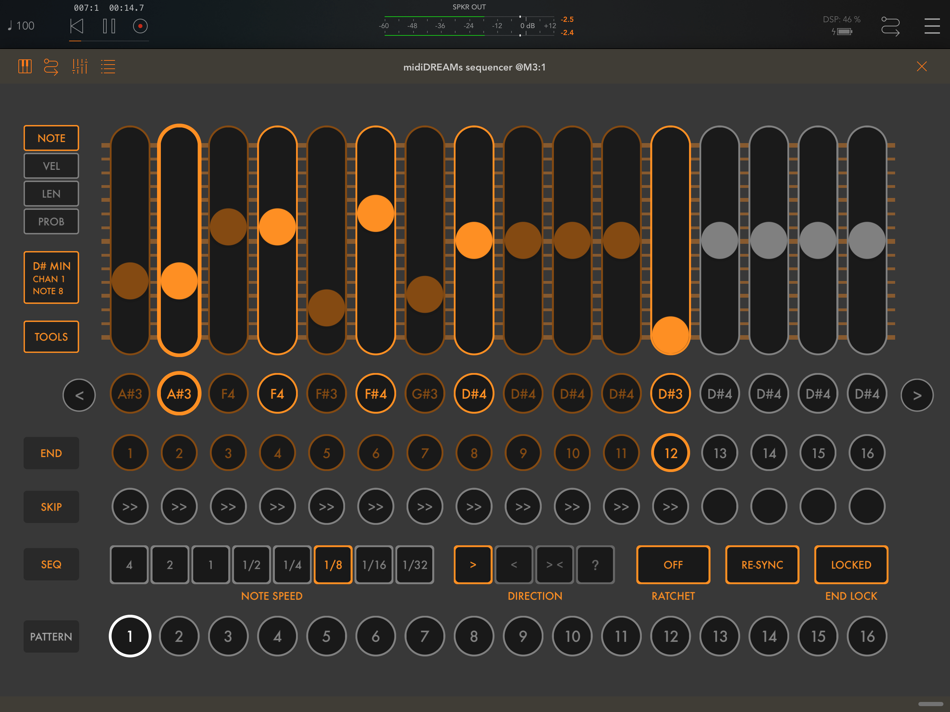Click the END row label button
950x712 pixels.
[51, 453]
